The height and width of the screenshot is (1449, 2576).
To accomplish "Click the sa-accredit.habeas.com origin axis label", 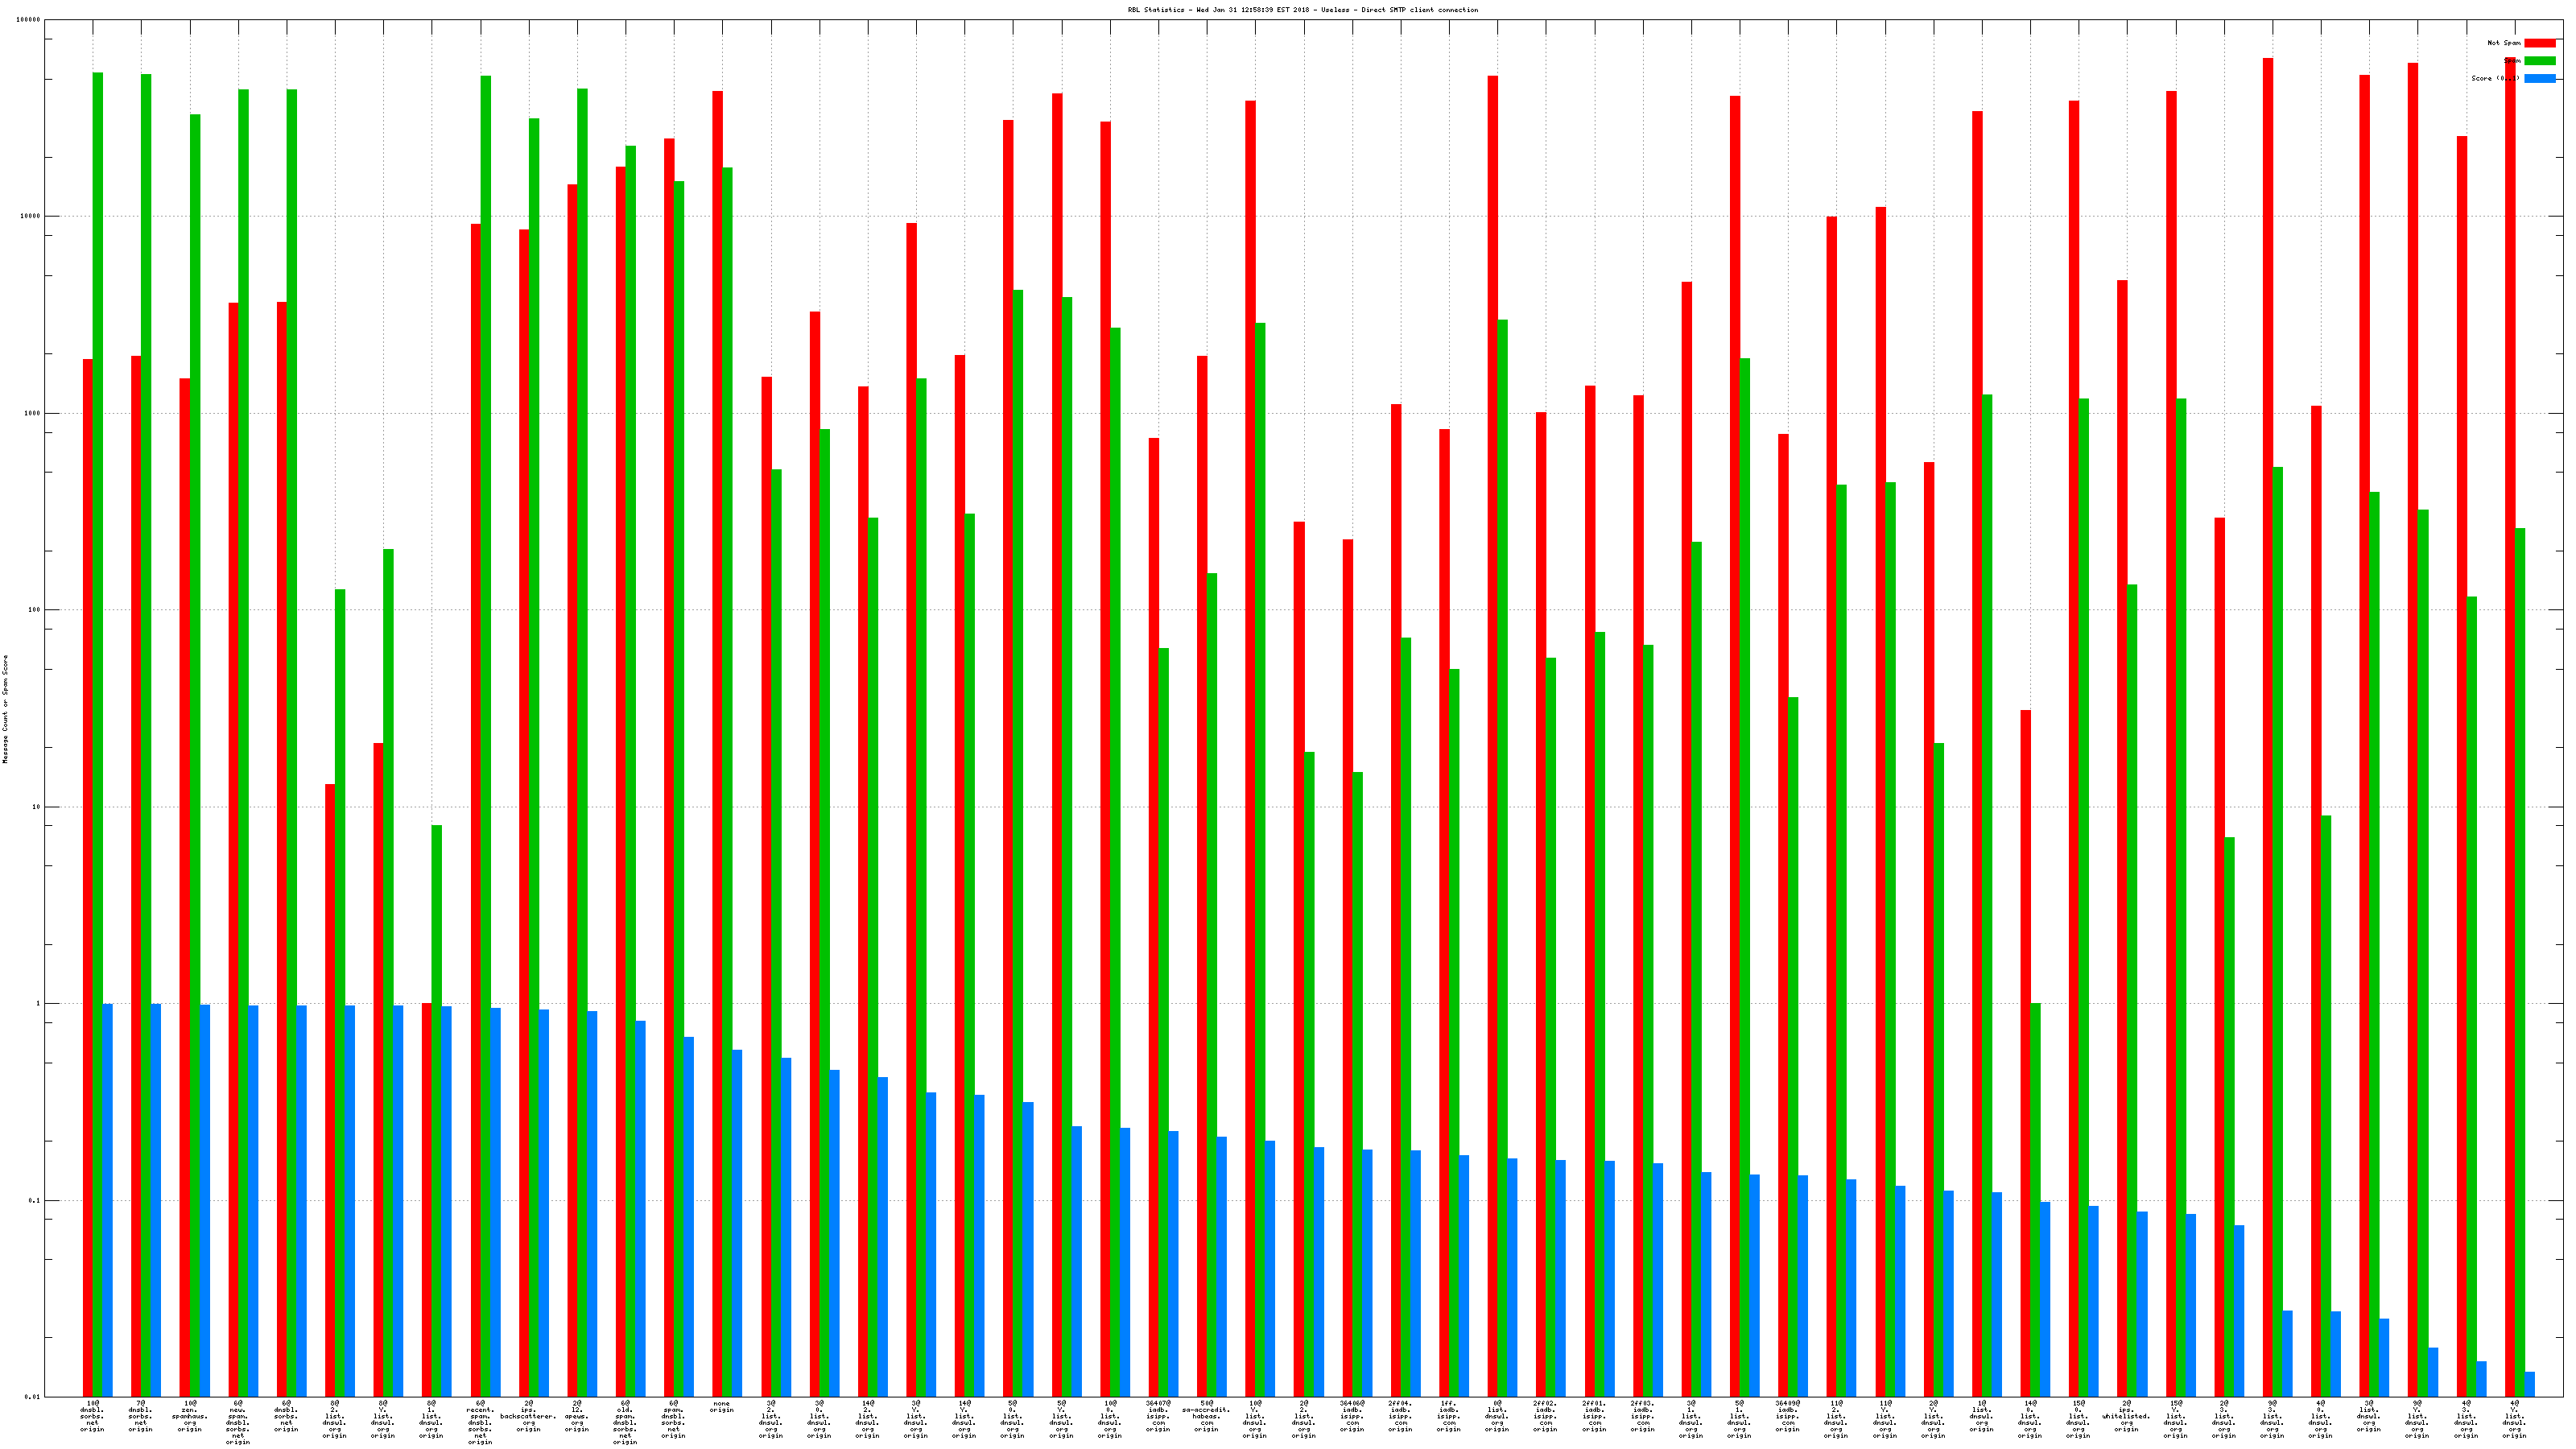I will 1206,1416.
